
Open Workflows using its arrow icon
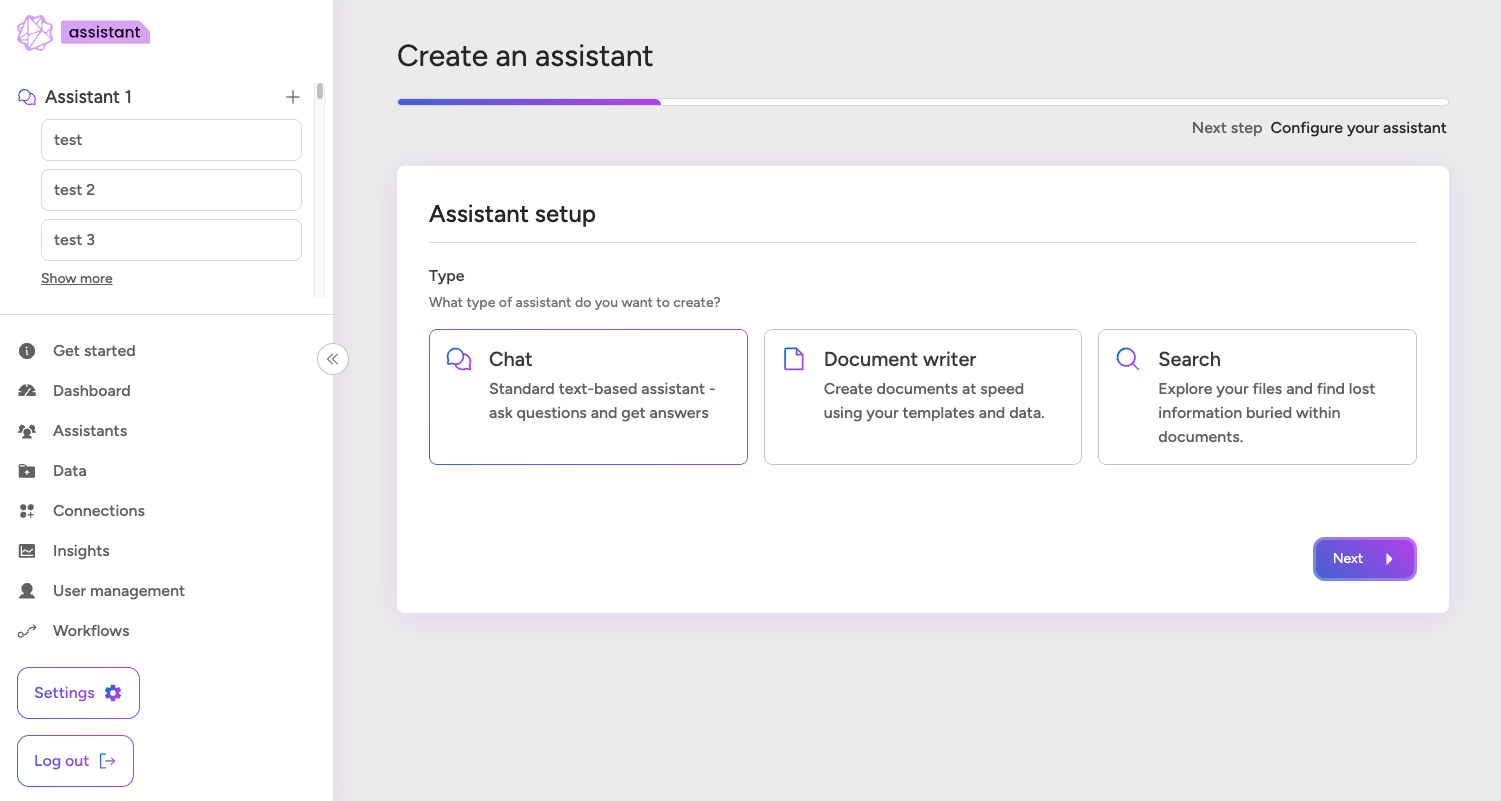tap(27, 630)
